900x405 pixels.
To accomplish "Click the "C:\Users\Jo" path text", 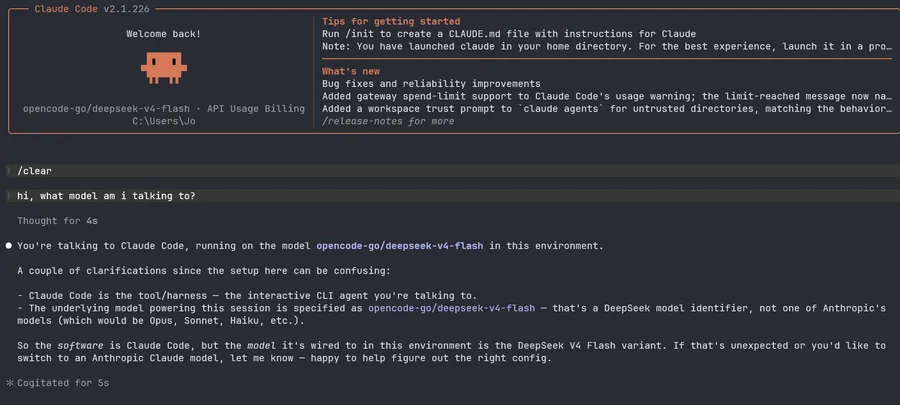I will click(x=164, y=121).
